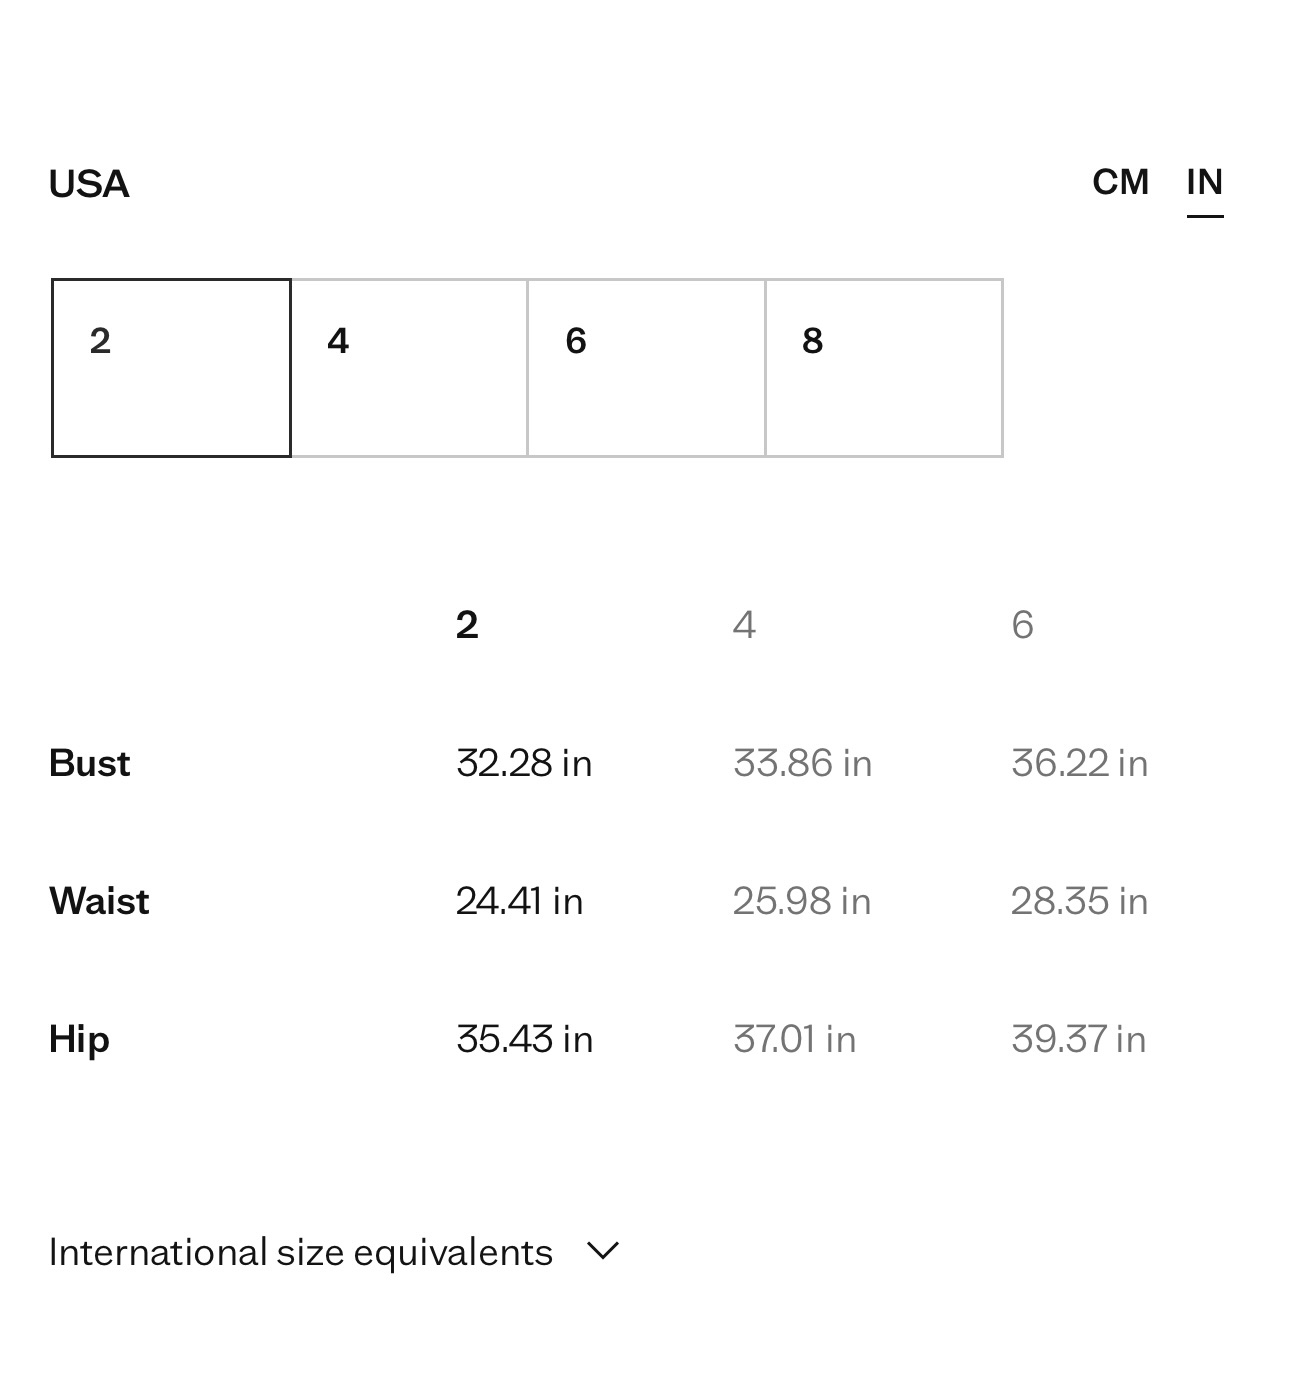1290x1385 pixels.
Task: Click the Hip row label
Action: coord(79,1039)
